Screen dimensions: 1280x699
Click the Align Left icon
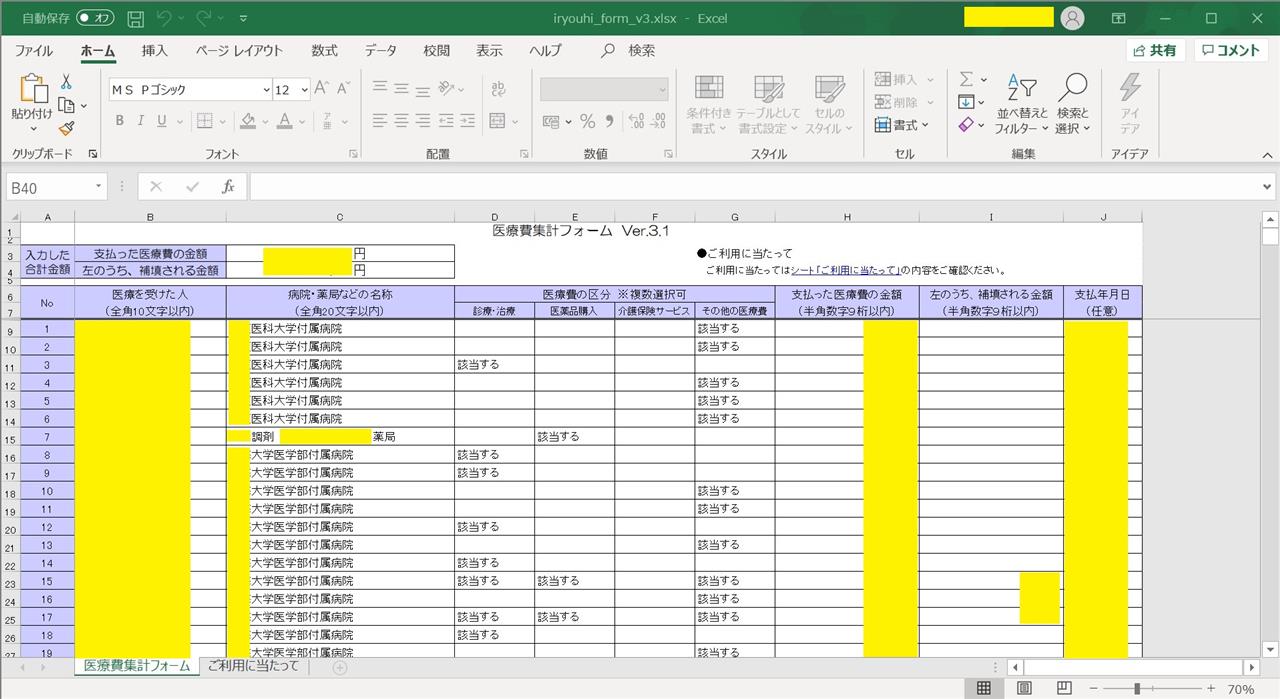[x=379, y=121]
